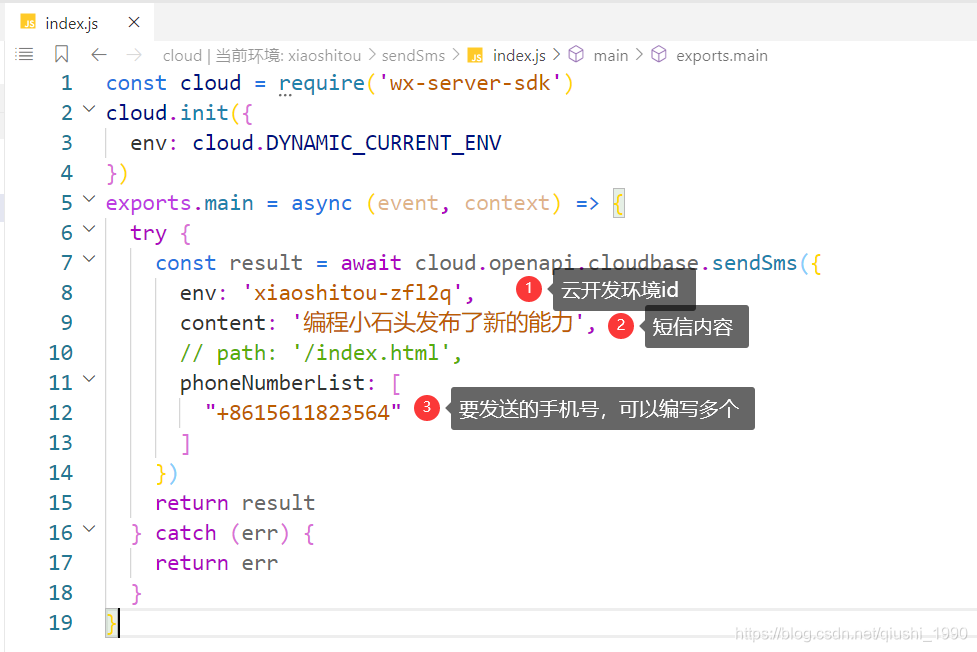Click 'catch (err)' on line 16
This screenshot has height=652, width=977.
pos(222,534)
